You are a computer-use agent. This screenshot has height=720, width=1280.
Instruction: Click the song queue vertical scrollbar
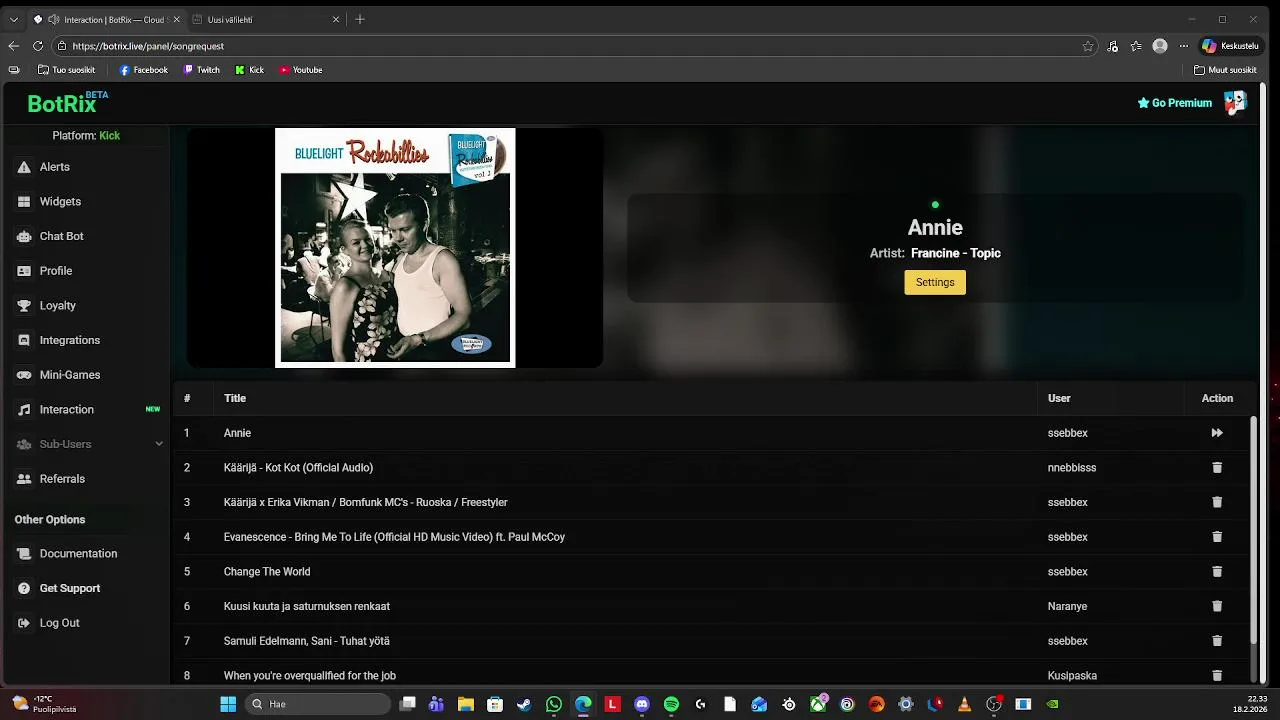[1254, 530]
